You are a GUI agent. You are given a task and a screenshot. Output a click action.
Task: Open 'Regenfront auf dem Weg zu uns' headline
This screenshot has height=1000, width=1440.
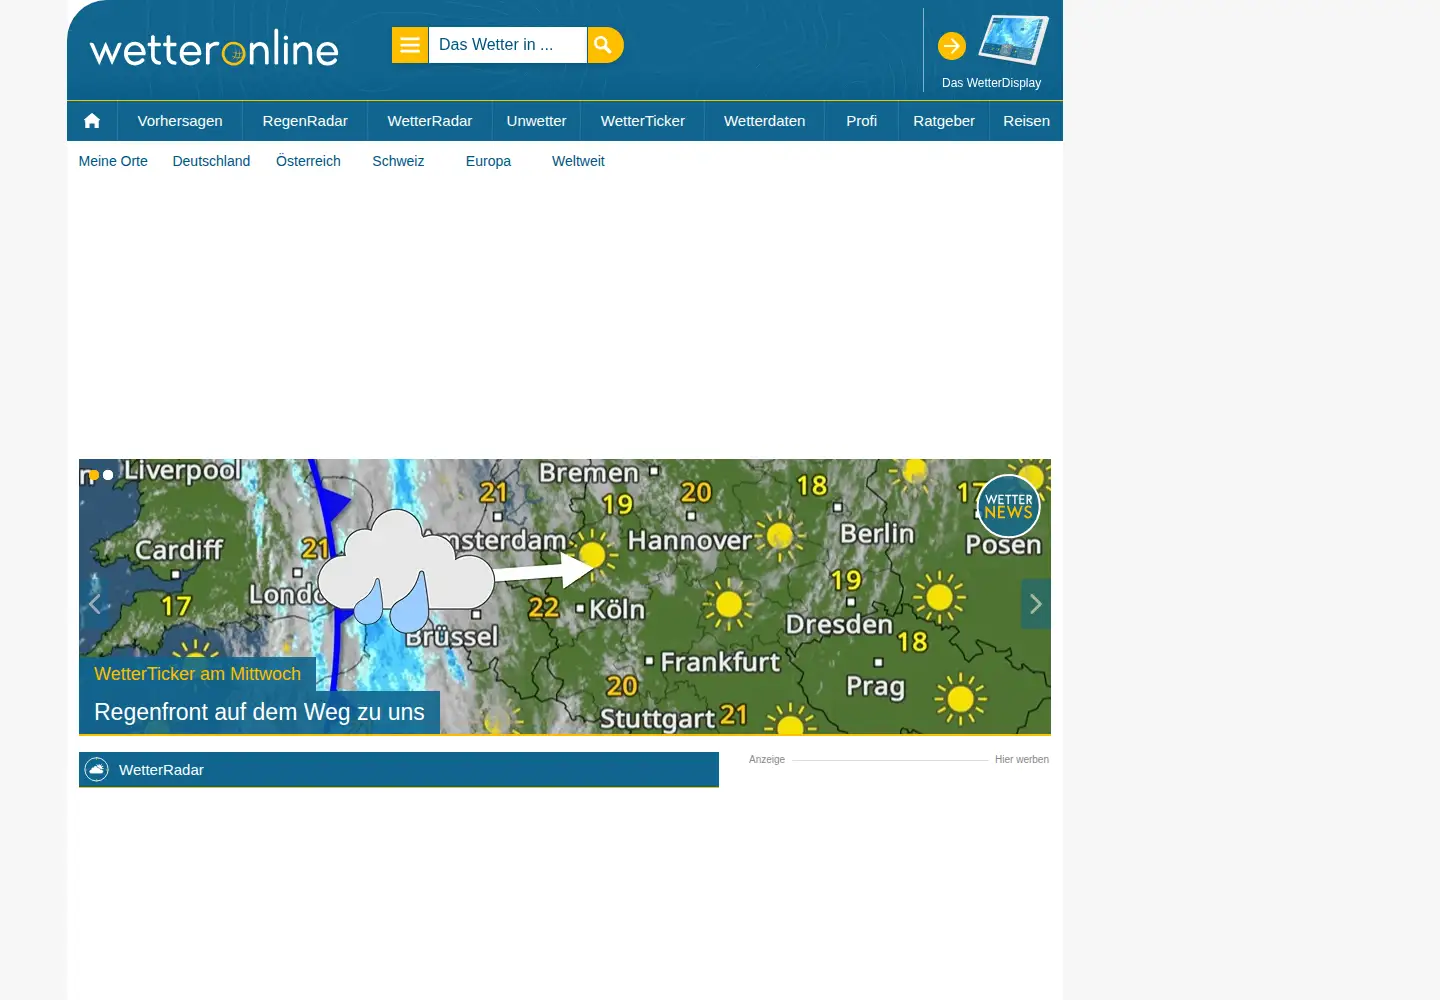point(259,712)
